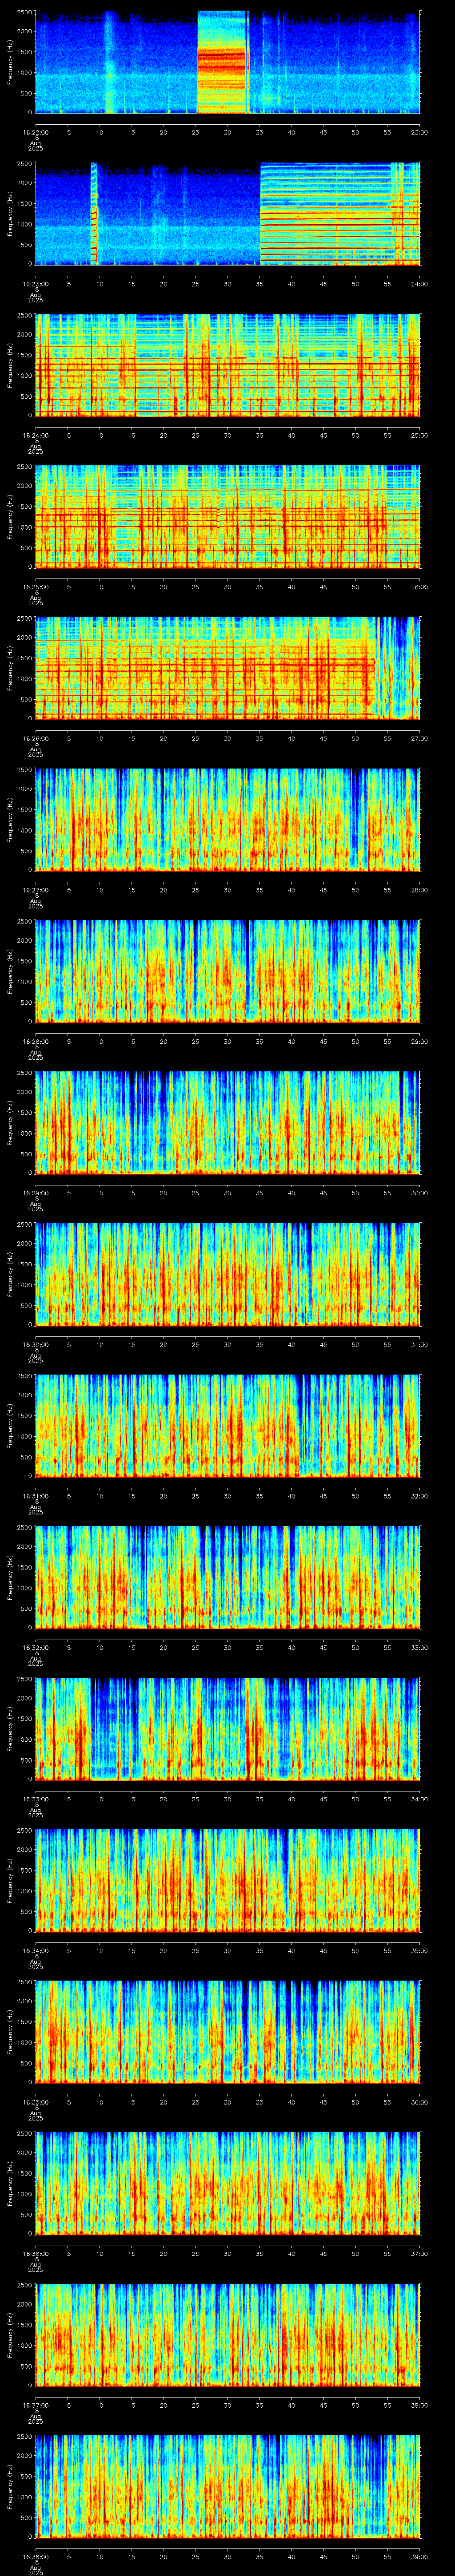Click the 16:37:00 time axis label

coord(35,2405)
